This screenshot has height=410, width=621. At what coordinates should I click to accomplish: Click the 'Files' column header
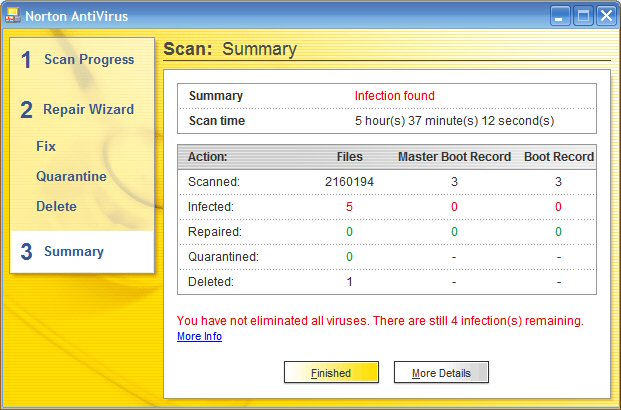350,157
